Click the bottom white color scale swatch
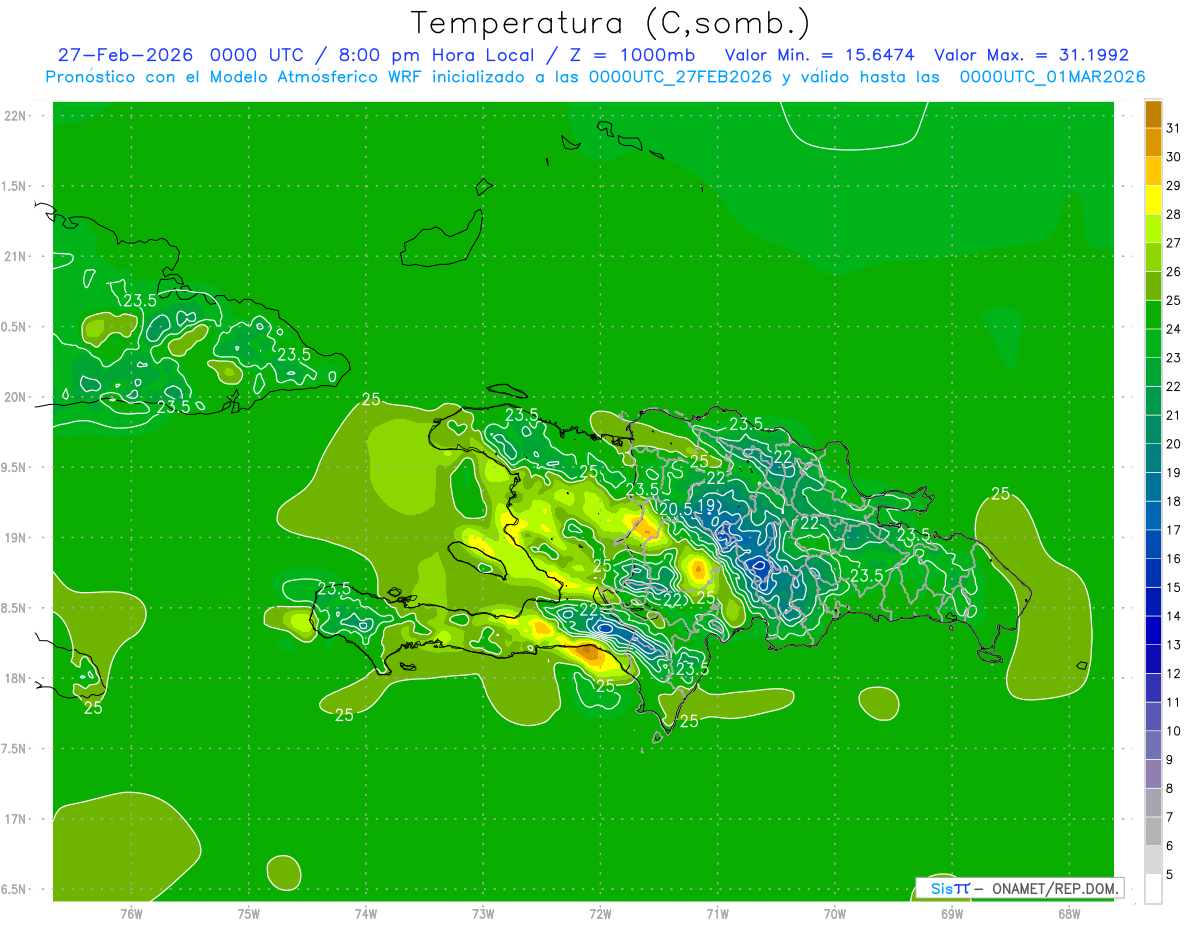This screenshot has height=927, width=1200. click(x=1153, y=889)
